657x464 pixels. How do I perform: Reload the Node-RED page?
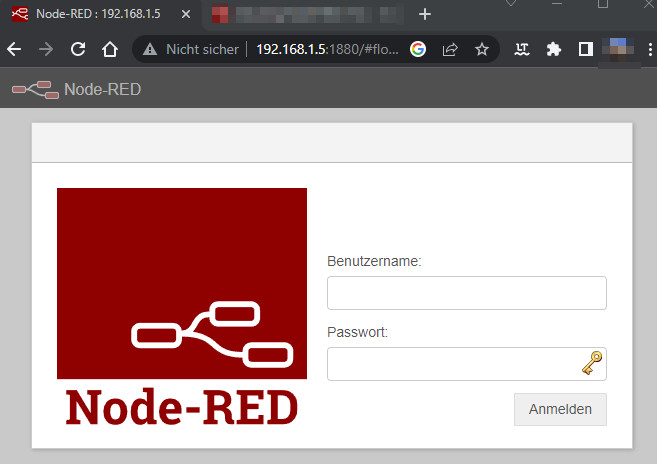tap(78, 49)
